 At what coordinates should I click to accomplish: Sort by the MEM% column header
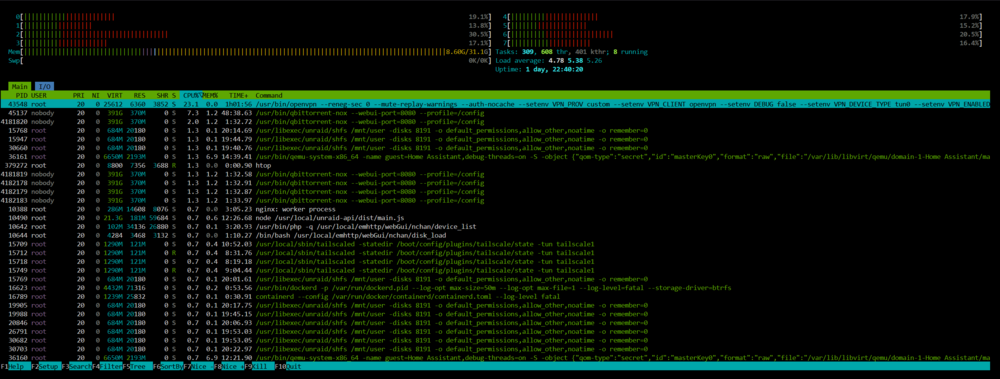pyautogui.click(x=210, y=95)
